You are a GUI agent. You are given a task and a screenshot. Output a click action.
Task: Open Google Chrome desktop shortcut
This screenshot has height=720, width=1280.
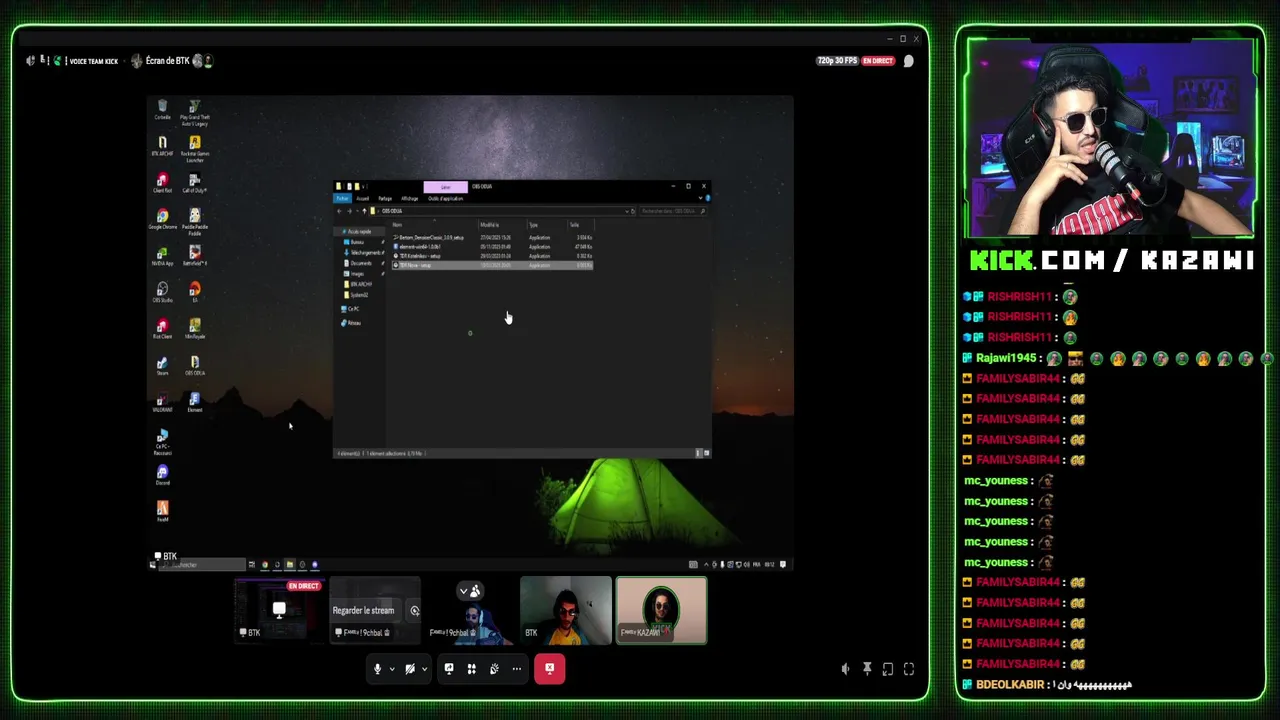(162, 219)
